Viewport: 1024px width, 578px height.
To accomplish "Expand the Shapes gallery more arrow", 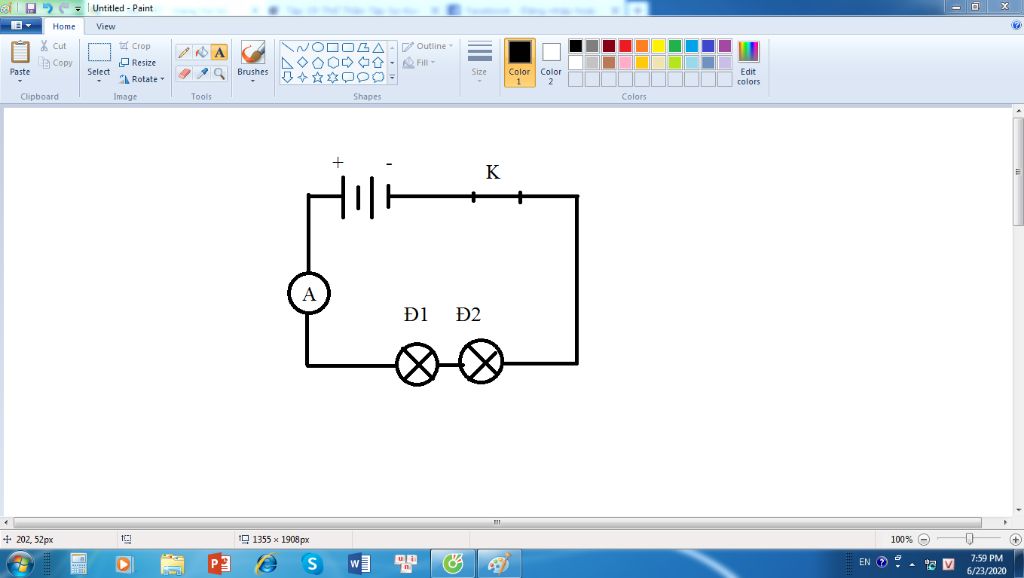I will coord(392,78).
